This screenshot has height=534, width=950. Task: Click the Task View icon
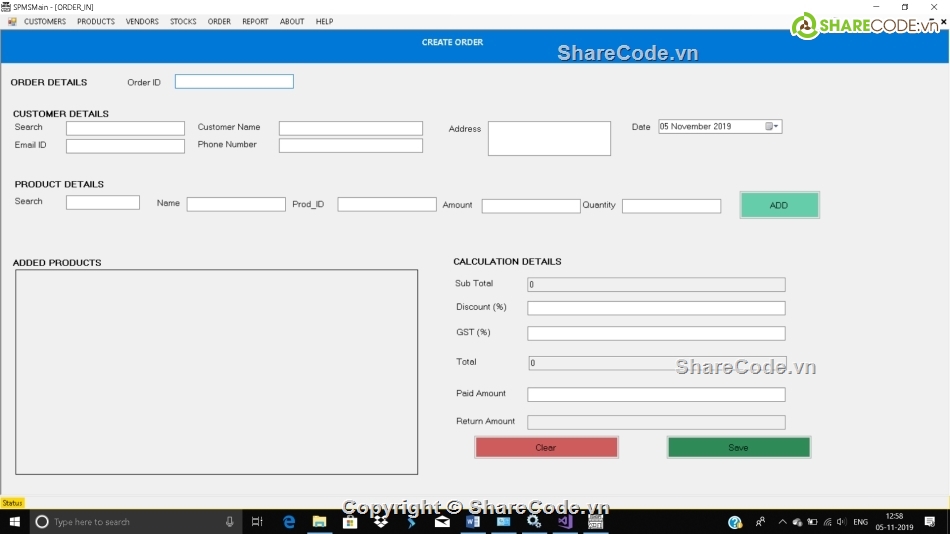point(257,522)
